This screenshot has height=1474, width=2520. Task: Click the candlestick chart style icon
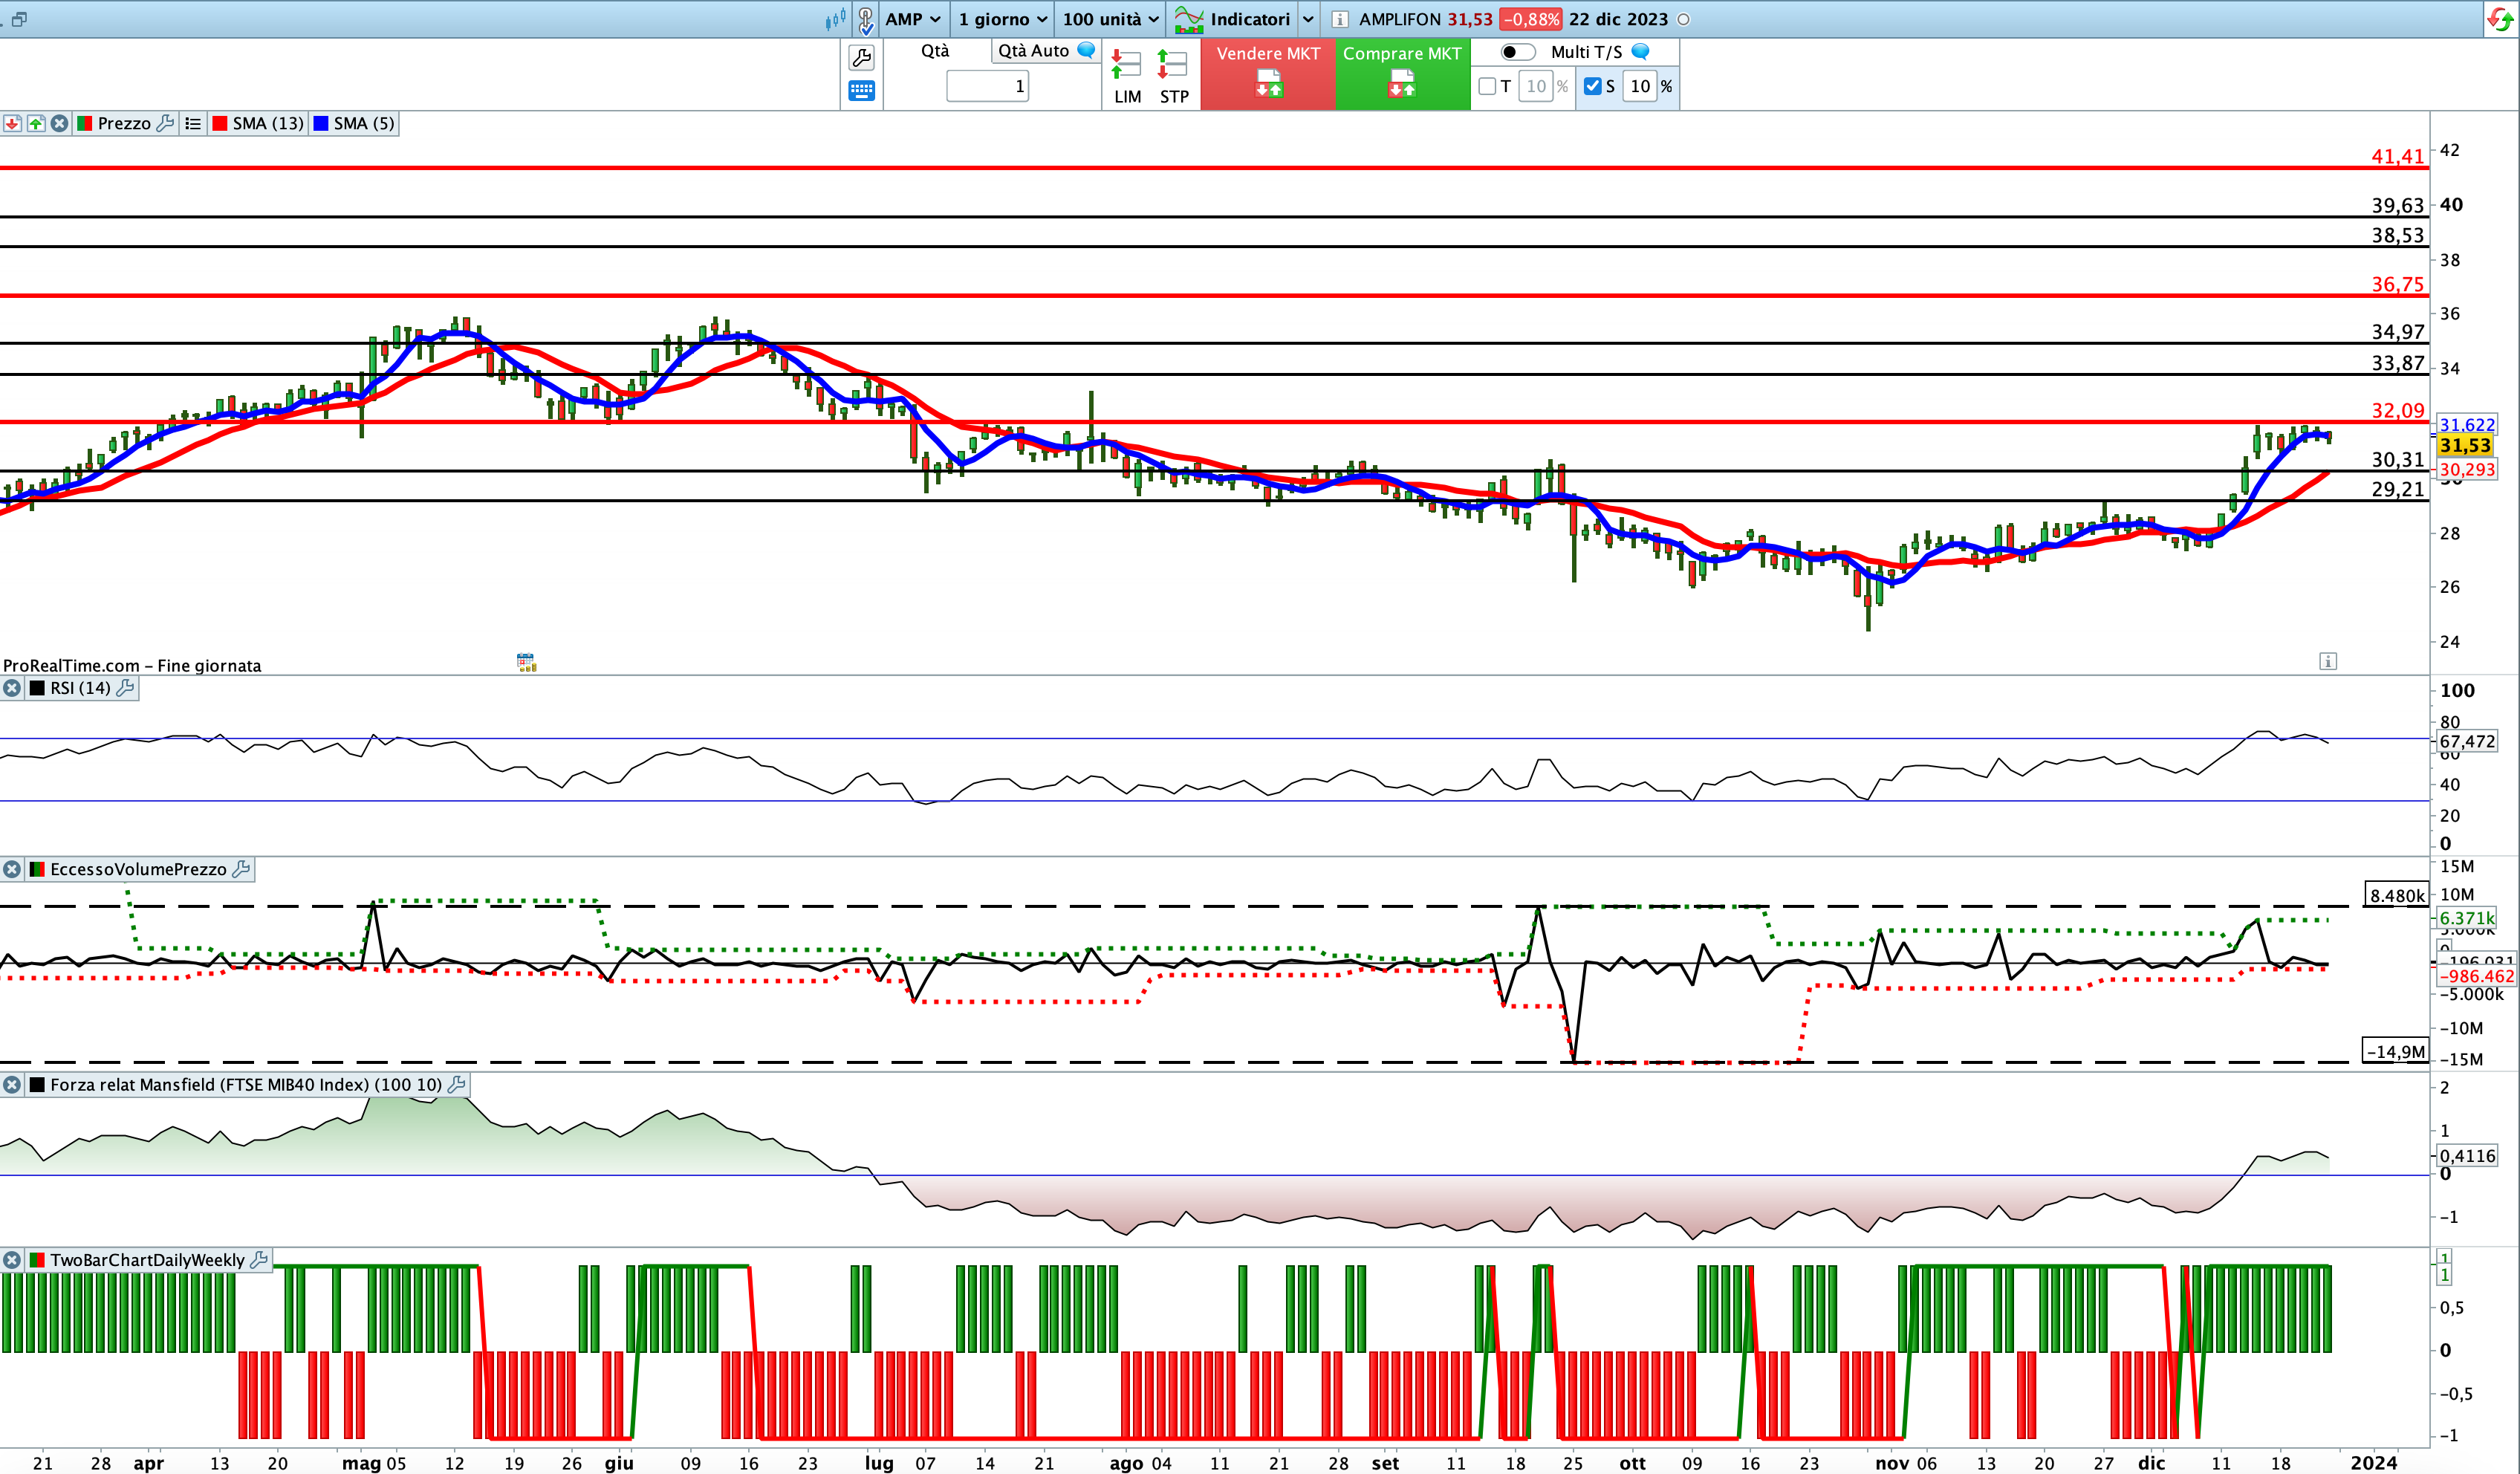(835, 19)
